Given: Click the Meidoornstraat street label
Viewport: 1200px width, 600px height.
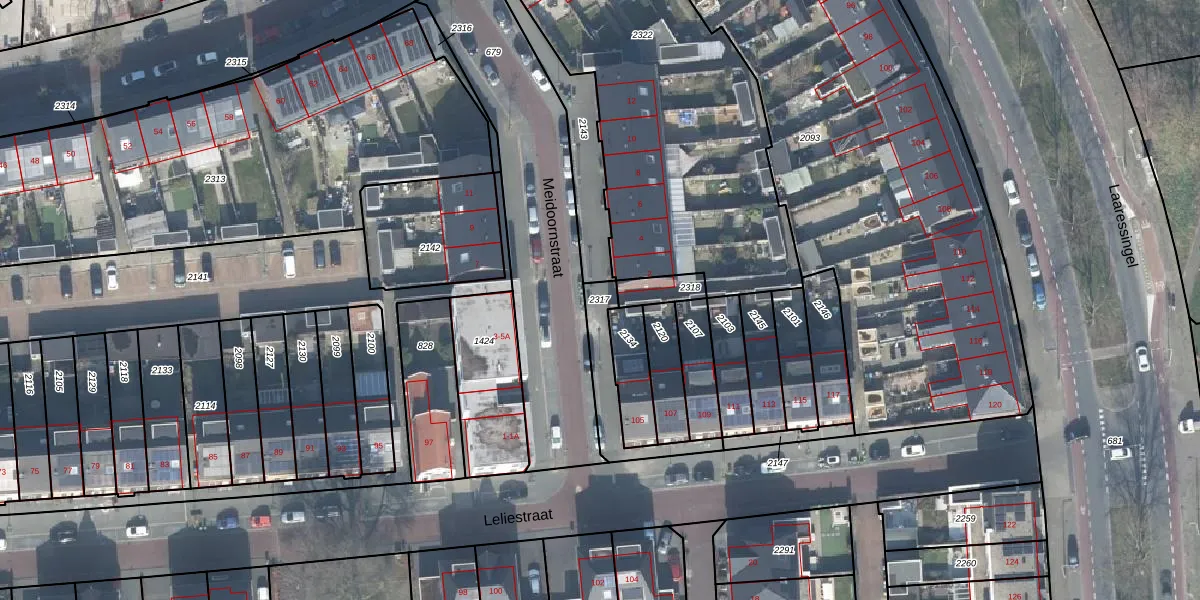Looking at the screenshot, I should 553,227.
